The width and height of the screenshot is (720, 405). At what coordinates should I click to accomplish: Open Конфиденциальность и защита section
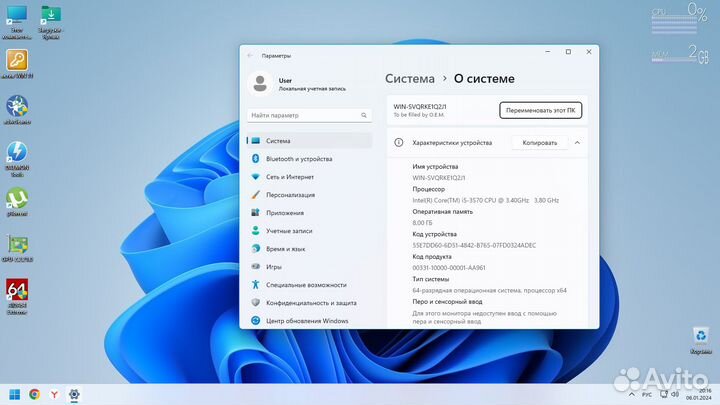coord(309,303)
